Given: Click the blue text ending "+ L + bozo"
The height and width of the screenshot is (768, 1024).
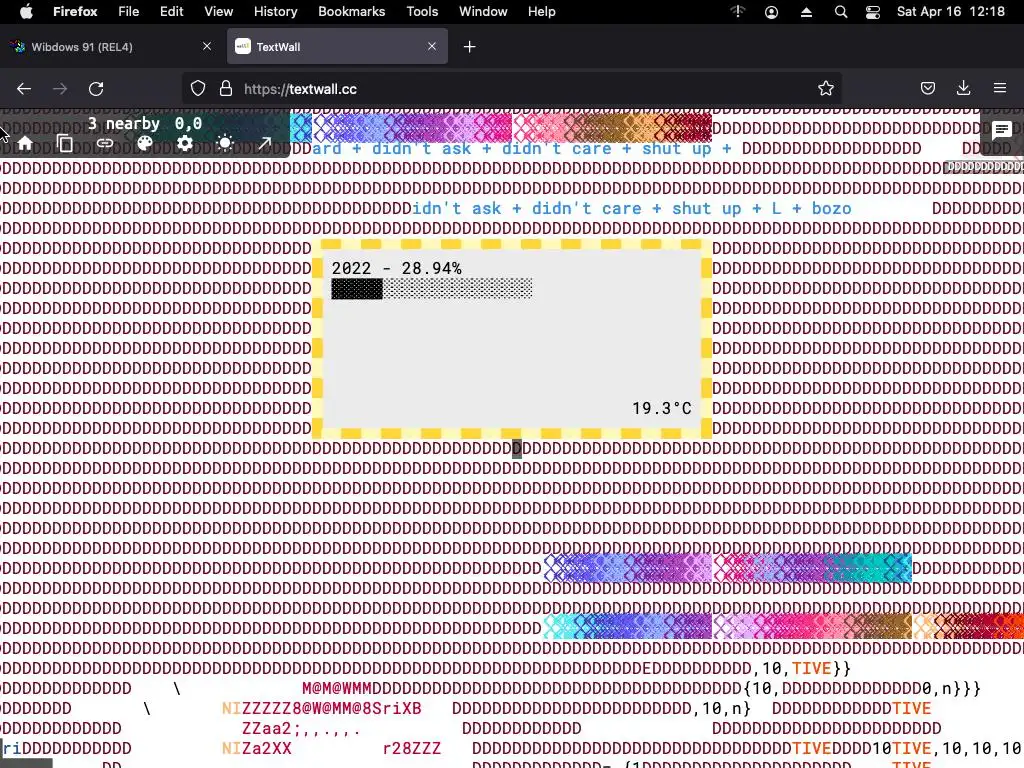Looking at the screenshot, I should coord(632,209).
